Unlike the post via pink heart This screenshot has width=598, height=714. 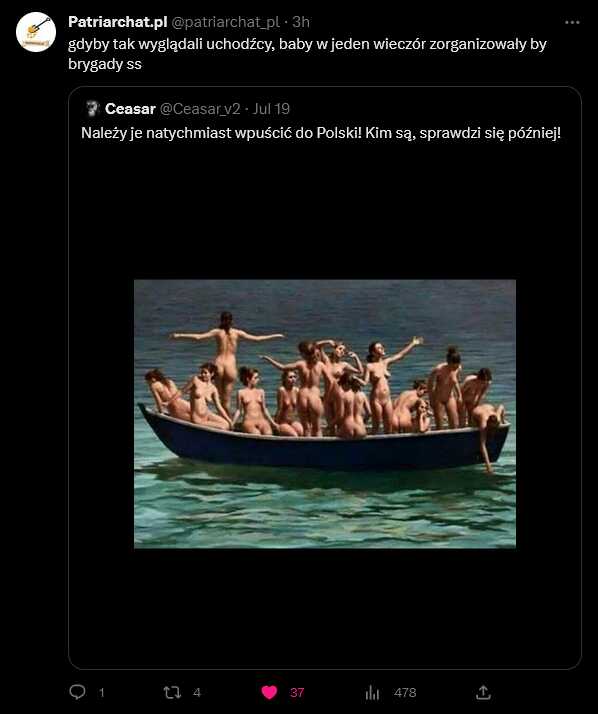click(x=269, y=693)
